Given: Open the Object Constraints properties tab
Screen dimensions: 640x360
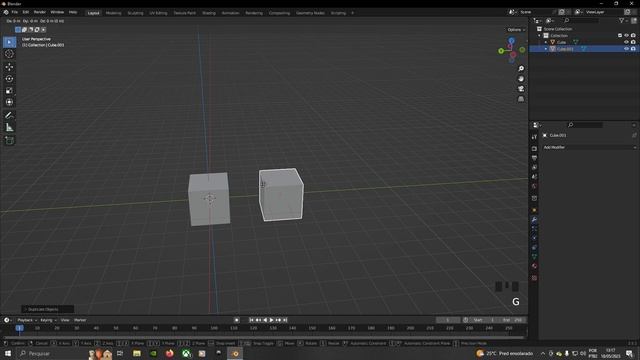Looking at the screenshot, I should pyautogui.click(x=534, y=248).
